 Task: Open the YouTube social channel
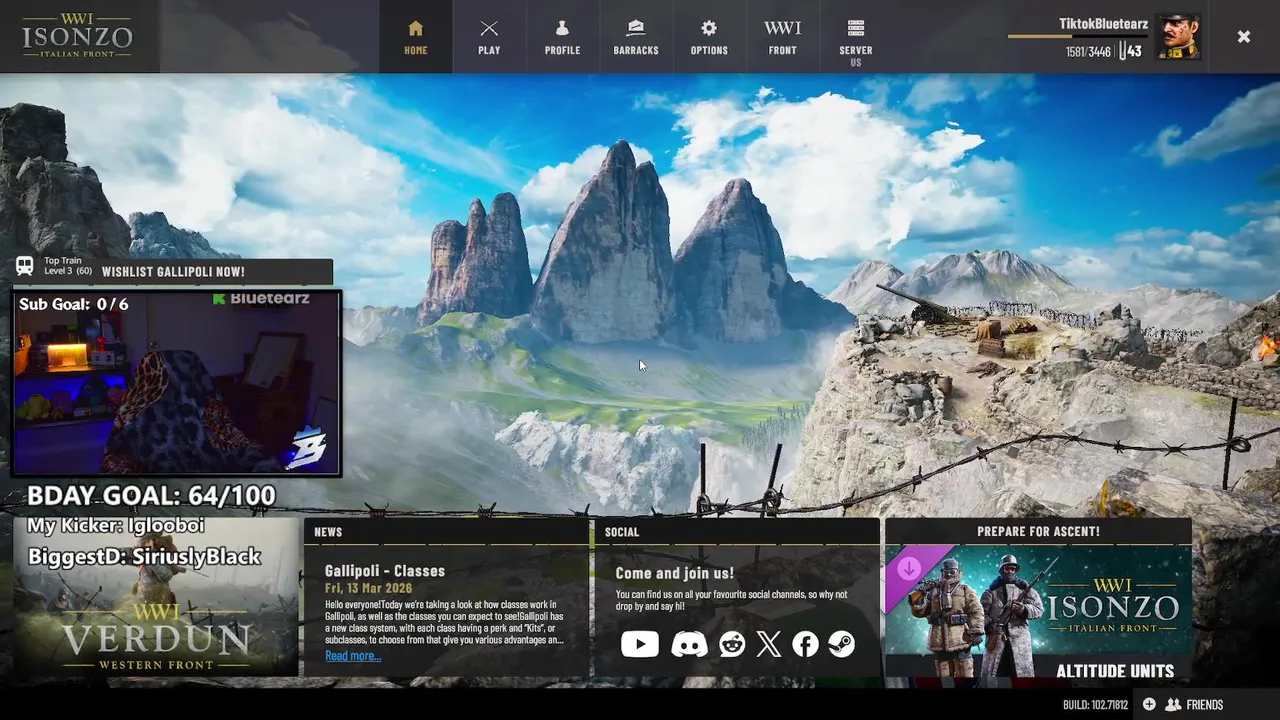click(640, 644)
